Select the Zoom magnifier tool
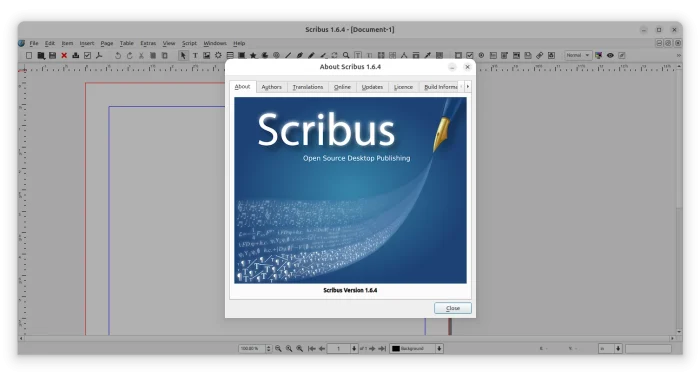Image resolution: width=700 pixels, height=377 pixels. point(346,55)
